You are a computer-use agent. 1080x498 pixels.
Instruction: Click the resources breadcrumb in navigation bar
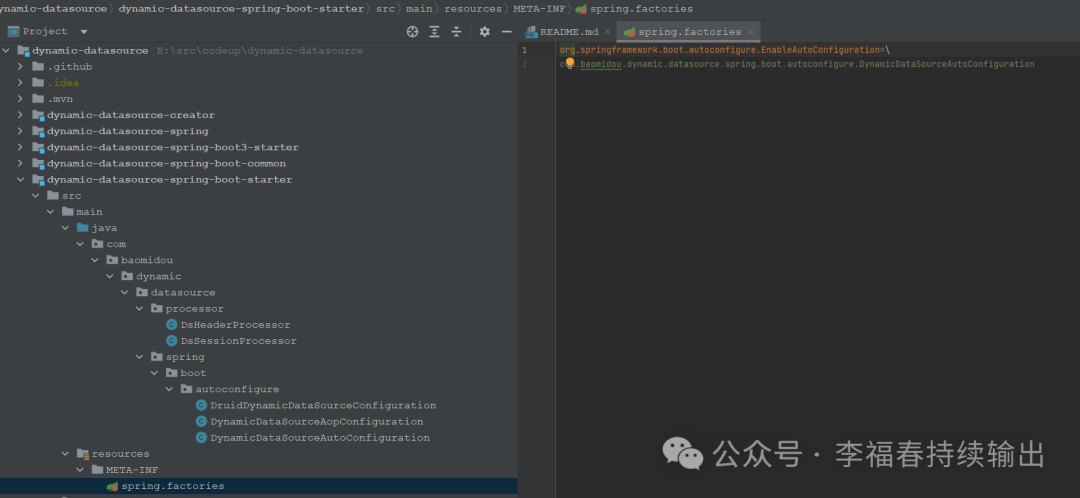[472, 9]
